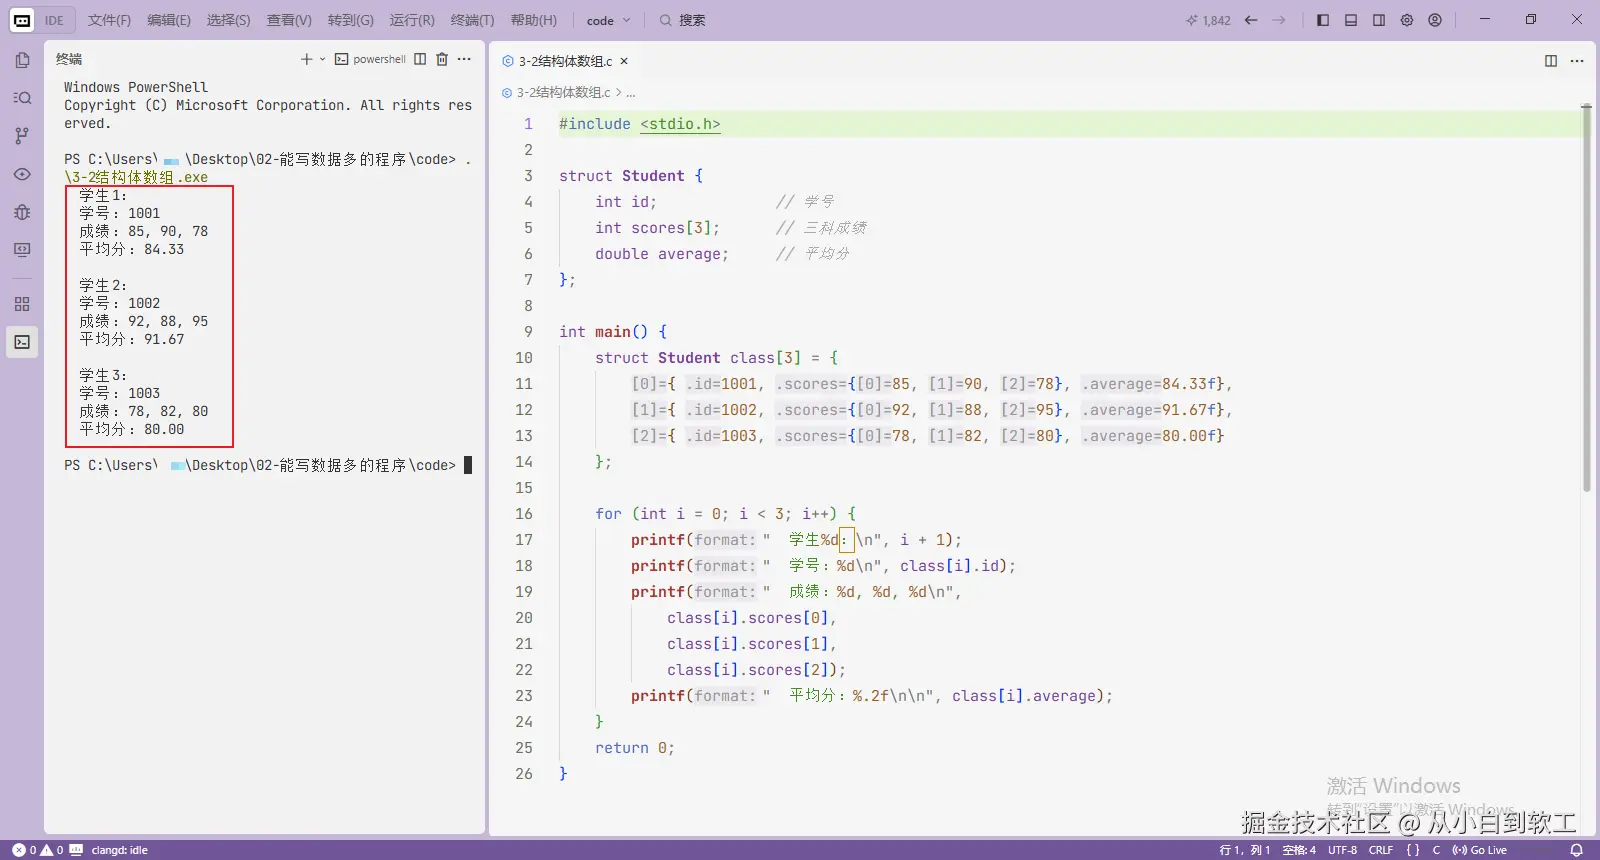Open errors and warnings count in status bar
This screenshot has width=1600, height=860.
click(x=38, y=850)
